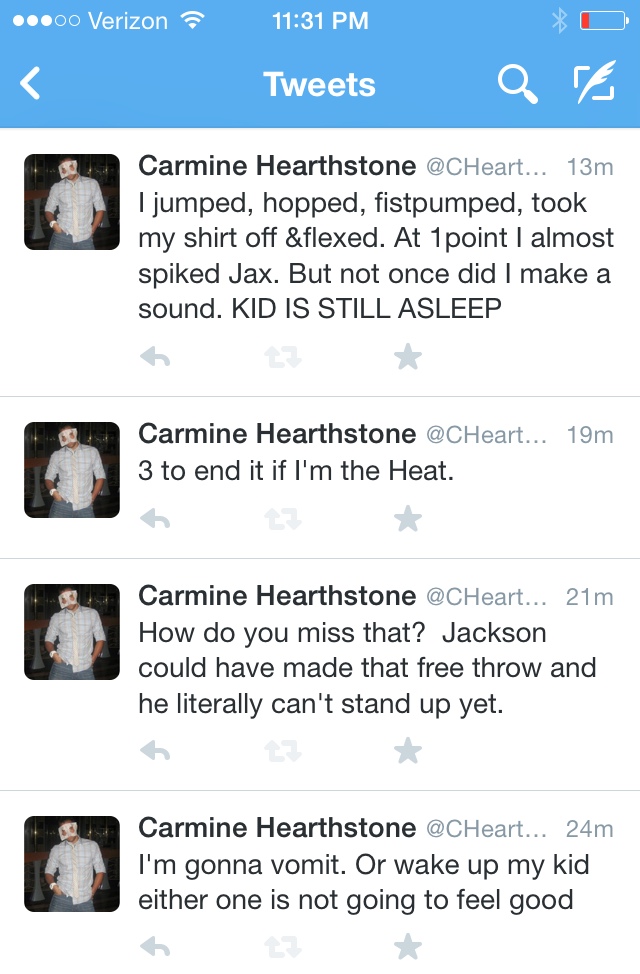Favorite the KID IS STILL ASLEEP tweet
Viewport: 640px width, 974px height.
tap(407, 357)
